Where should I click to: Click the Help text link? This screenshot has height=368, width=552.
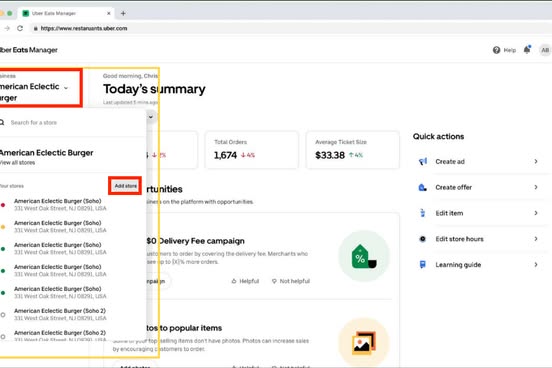[509, 50]
